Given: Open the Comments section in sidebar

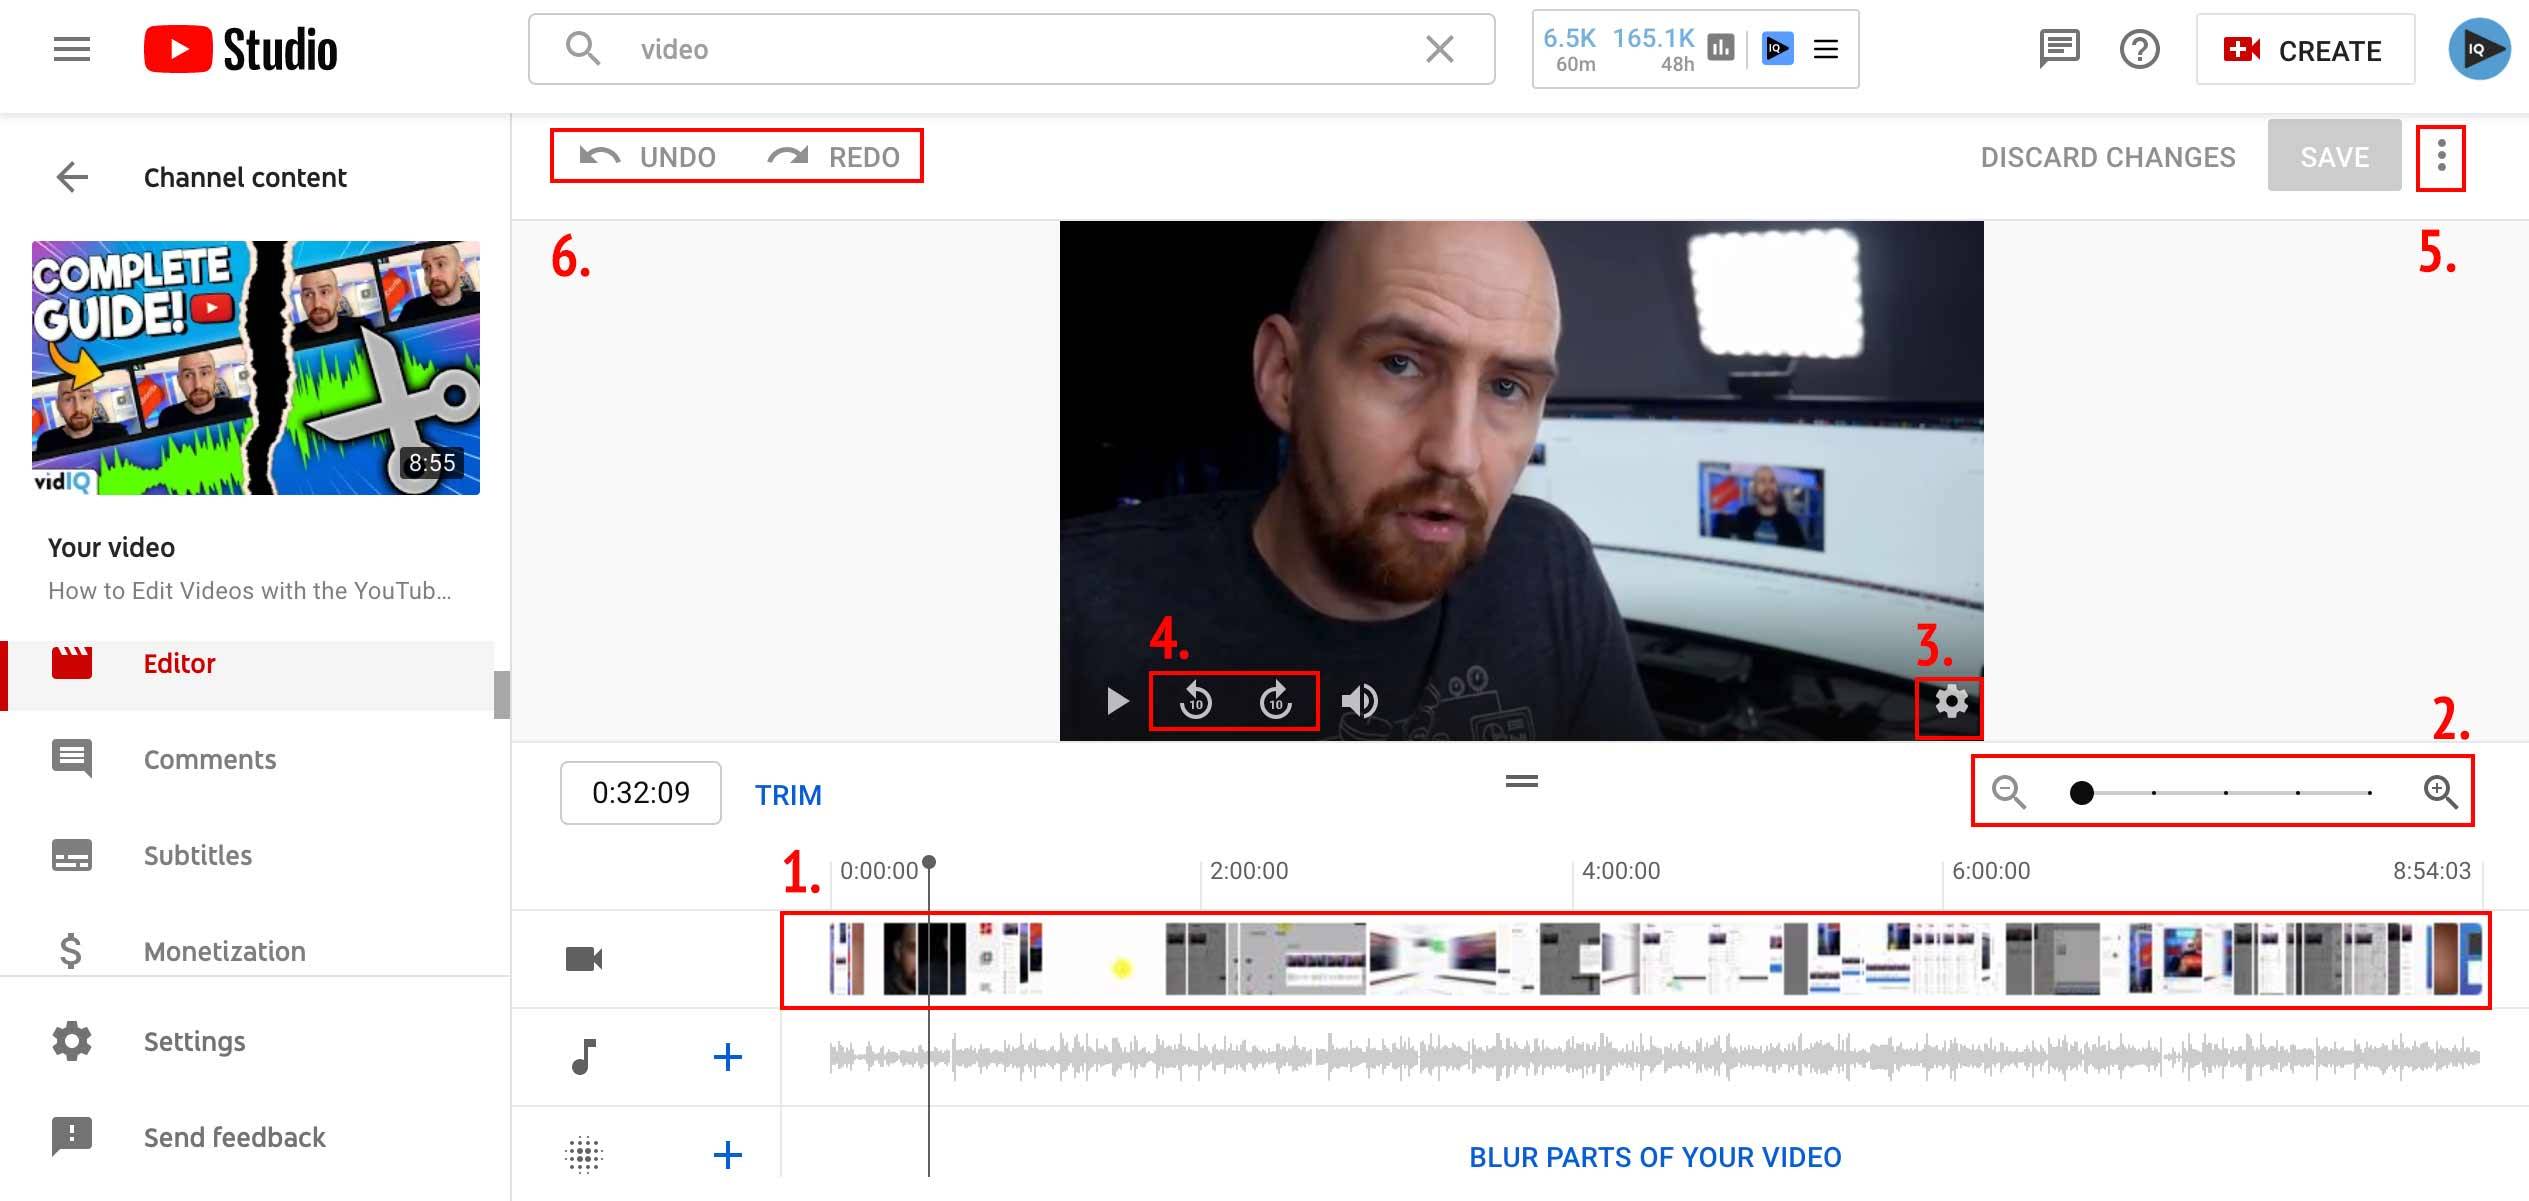Looking at the screenshot, I should coord(209,759).
